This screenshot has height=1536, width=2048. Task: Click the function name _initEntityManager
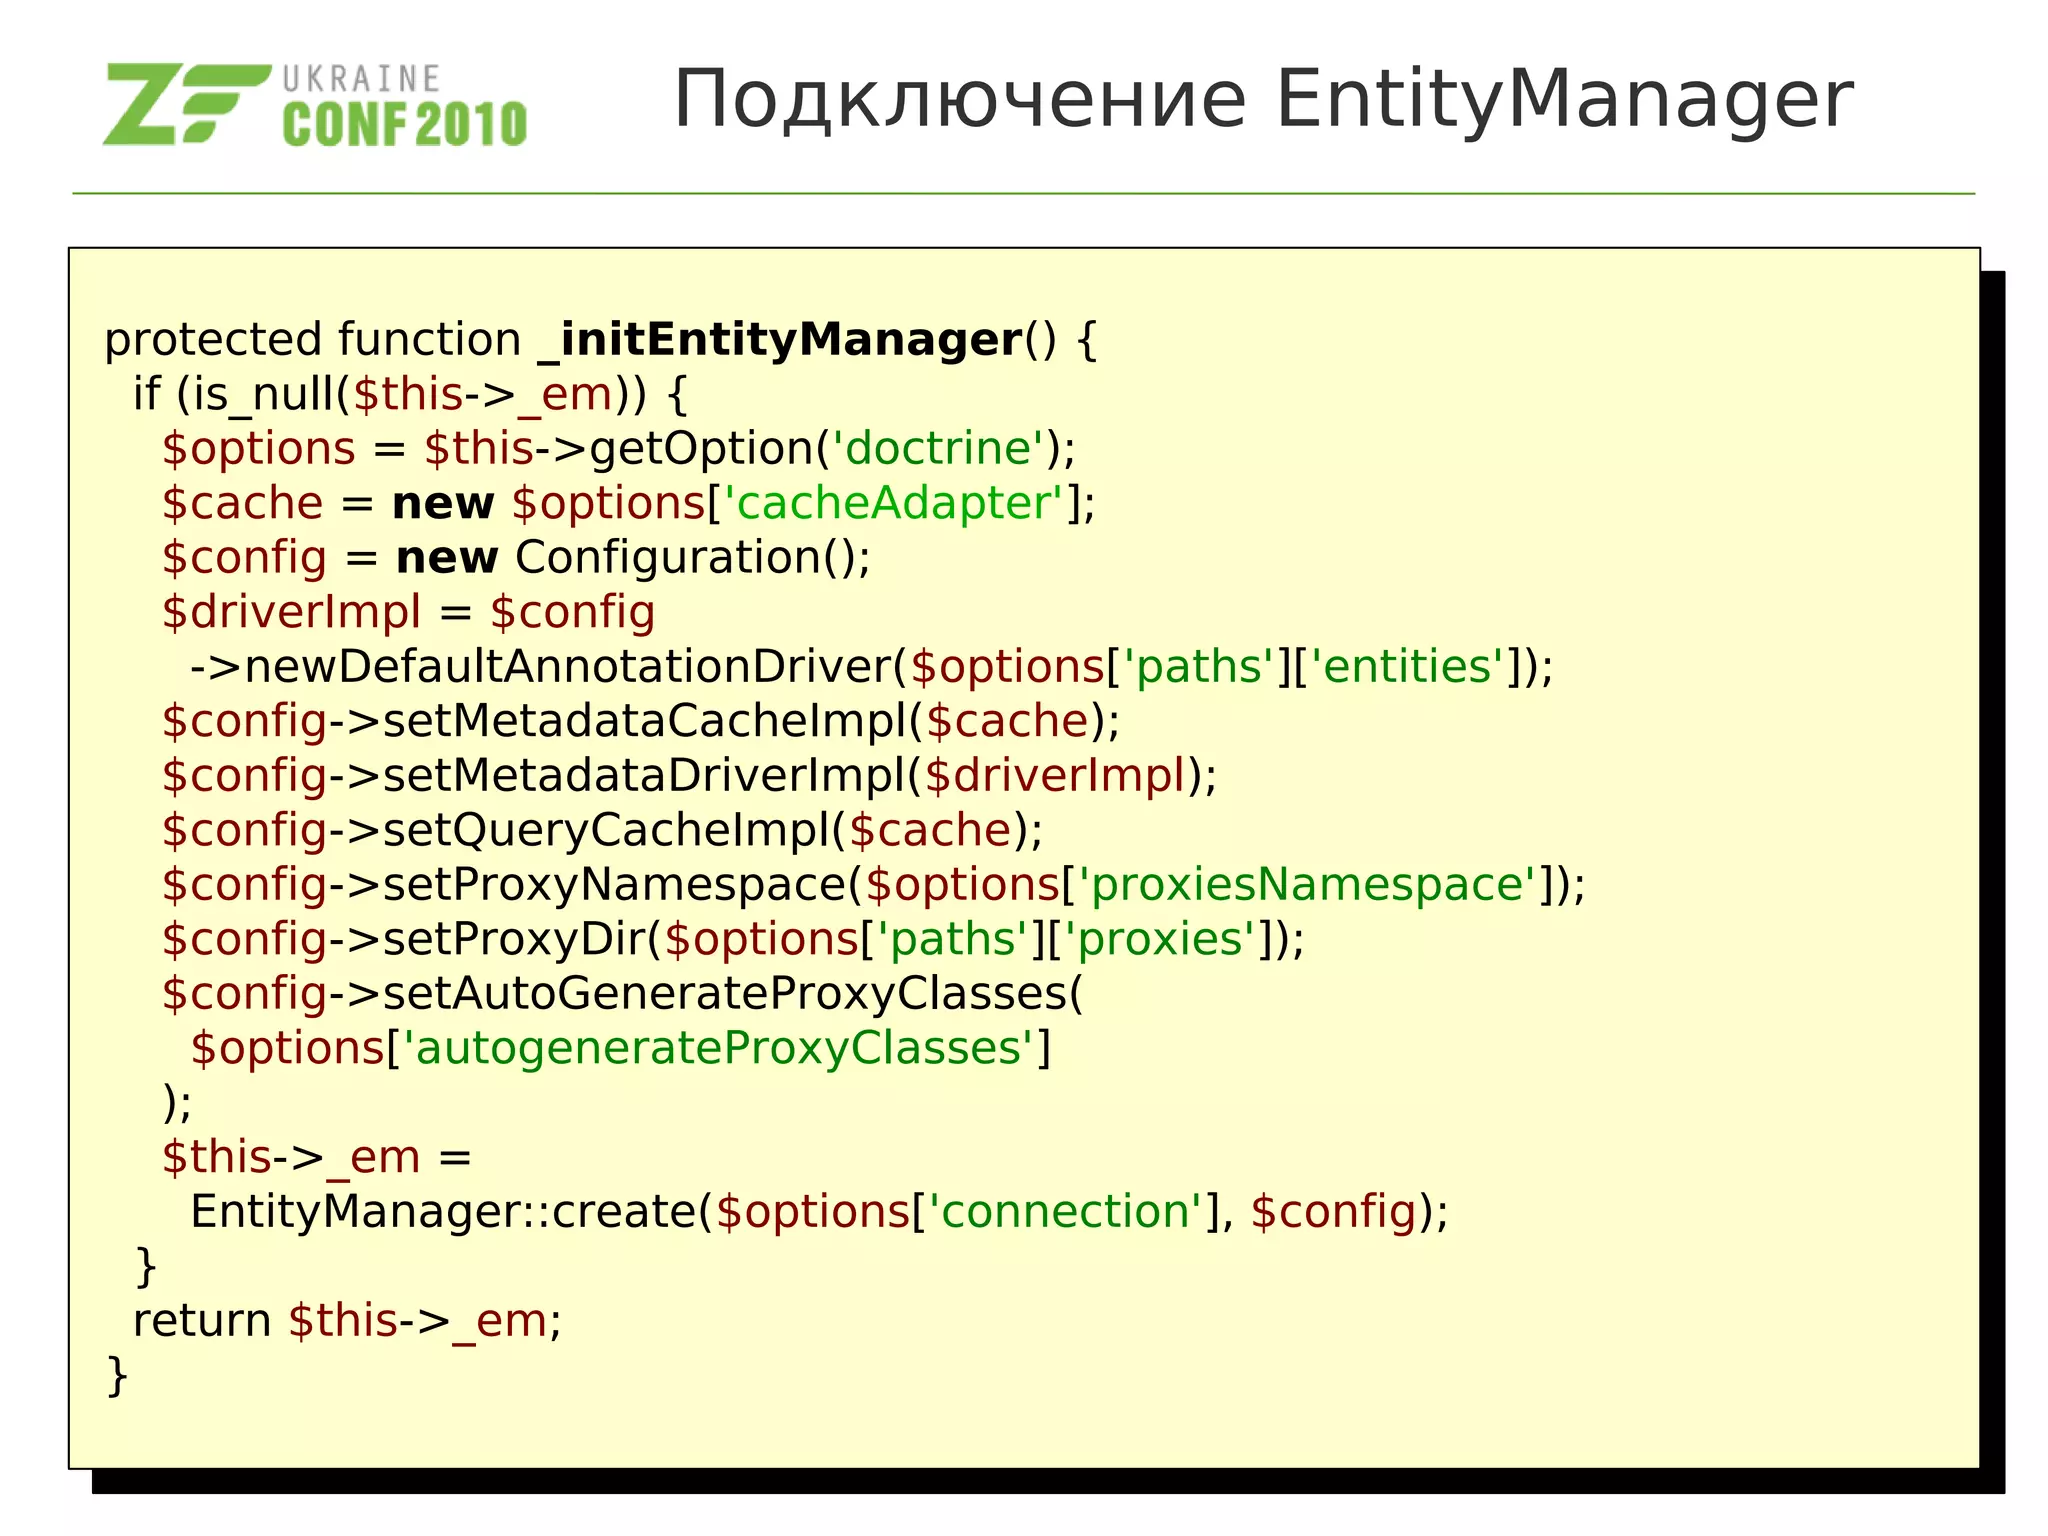(x=781, y=340)
